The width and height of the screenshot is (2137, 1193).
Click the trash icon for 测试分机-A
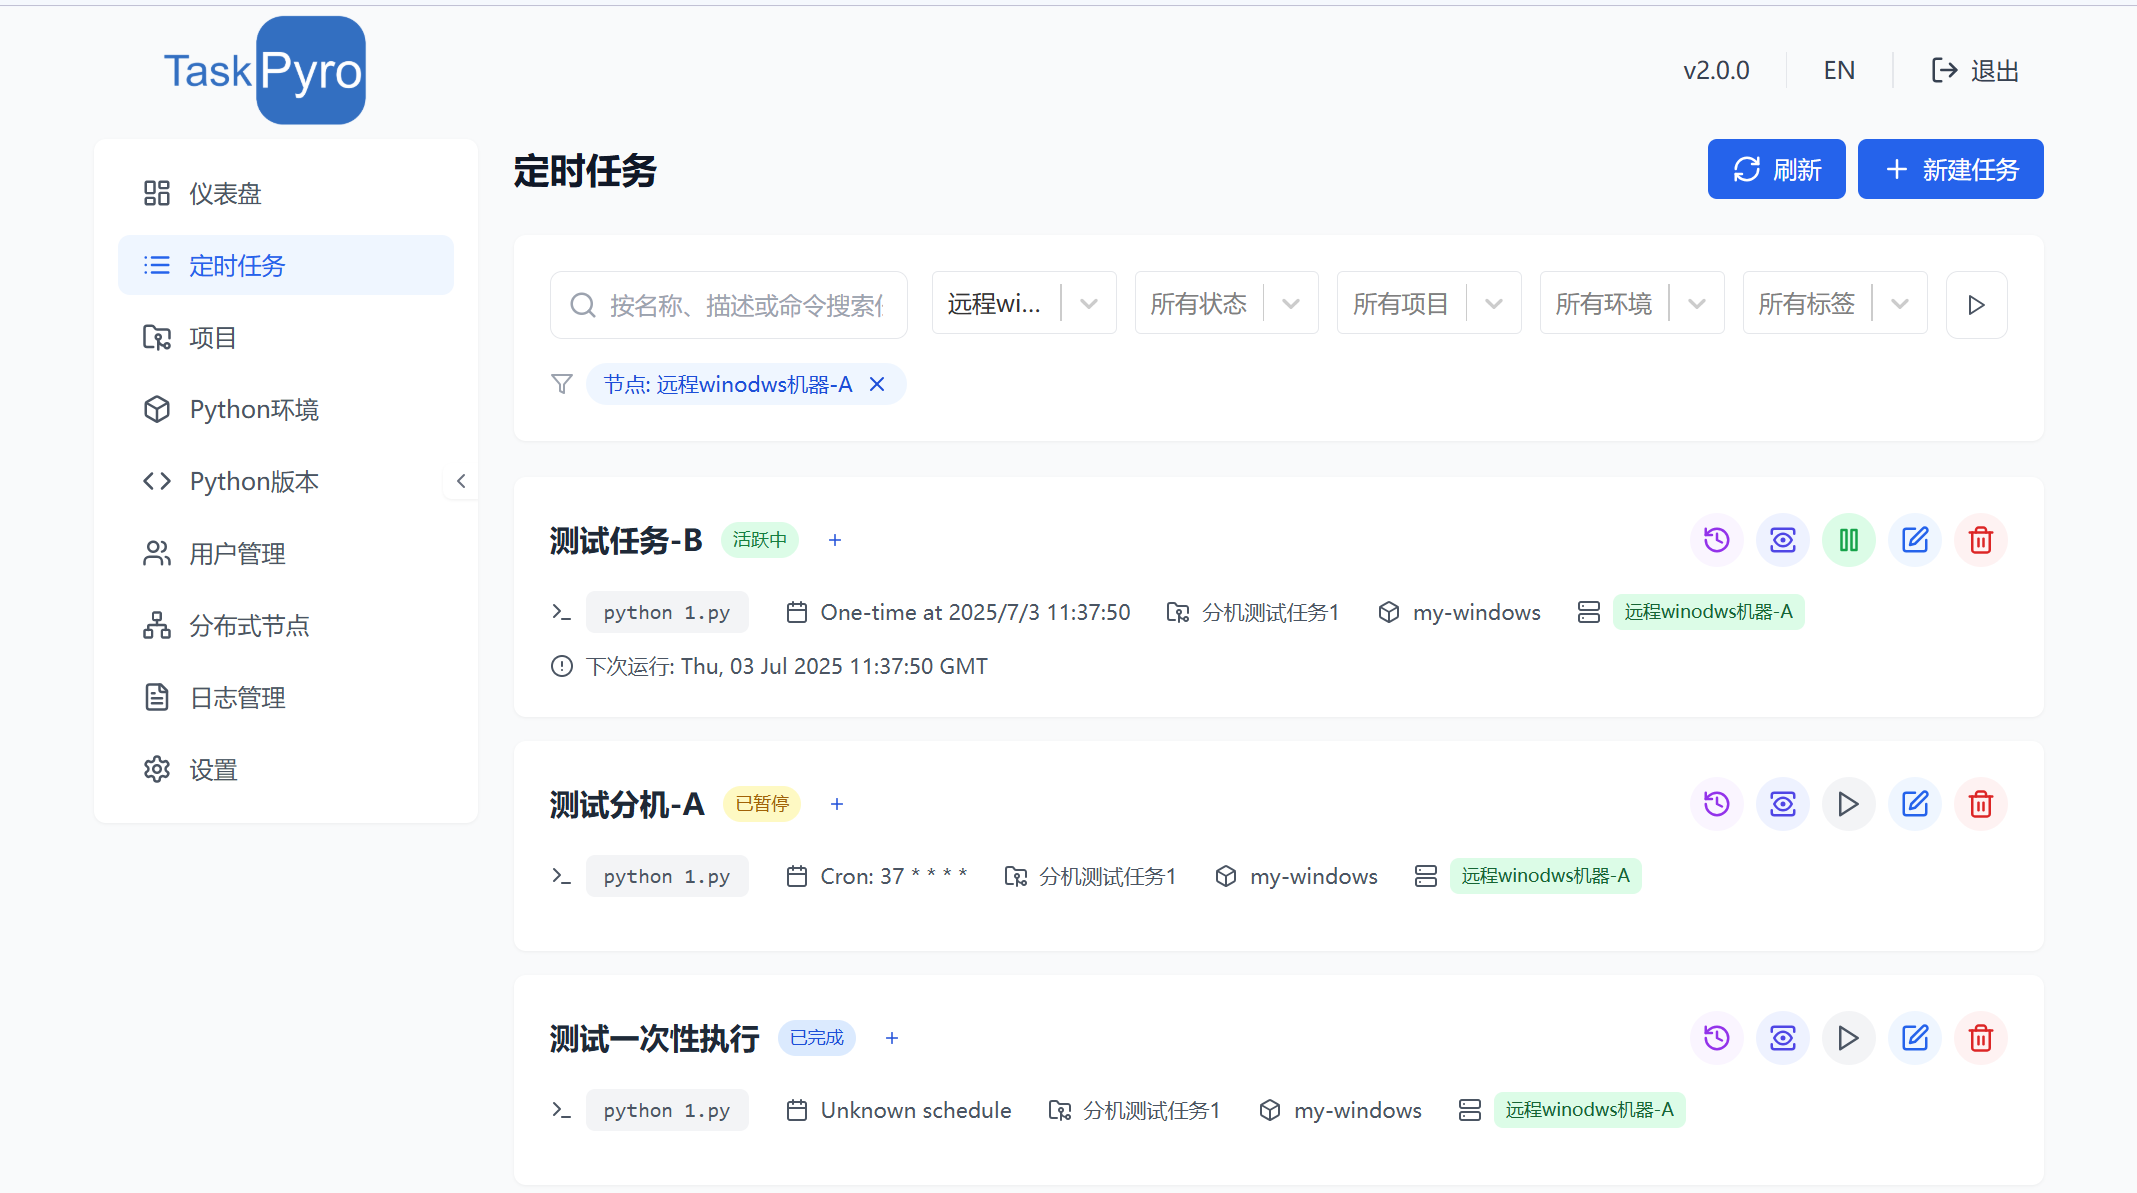coord(1980,804)
